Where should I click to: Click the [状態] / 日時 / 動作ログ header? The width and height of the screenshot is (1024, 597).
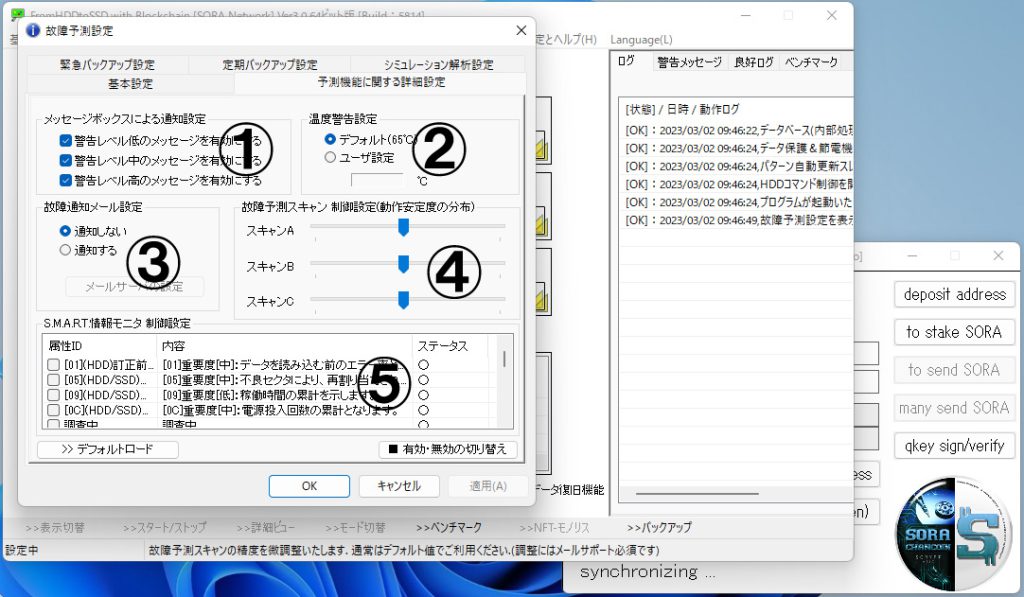[x=682, y=109]
